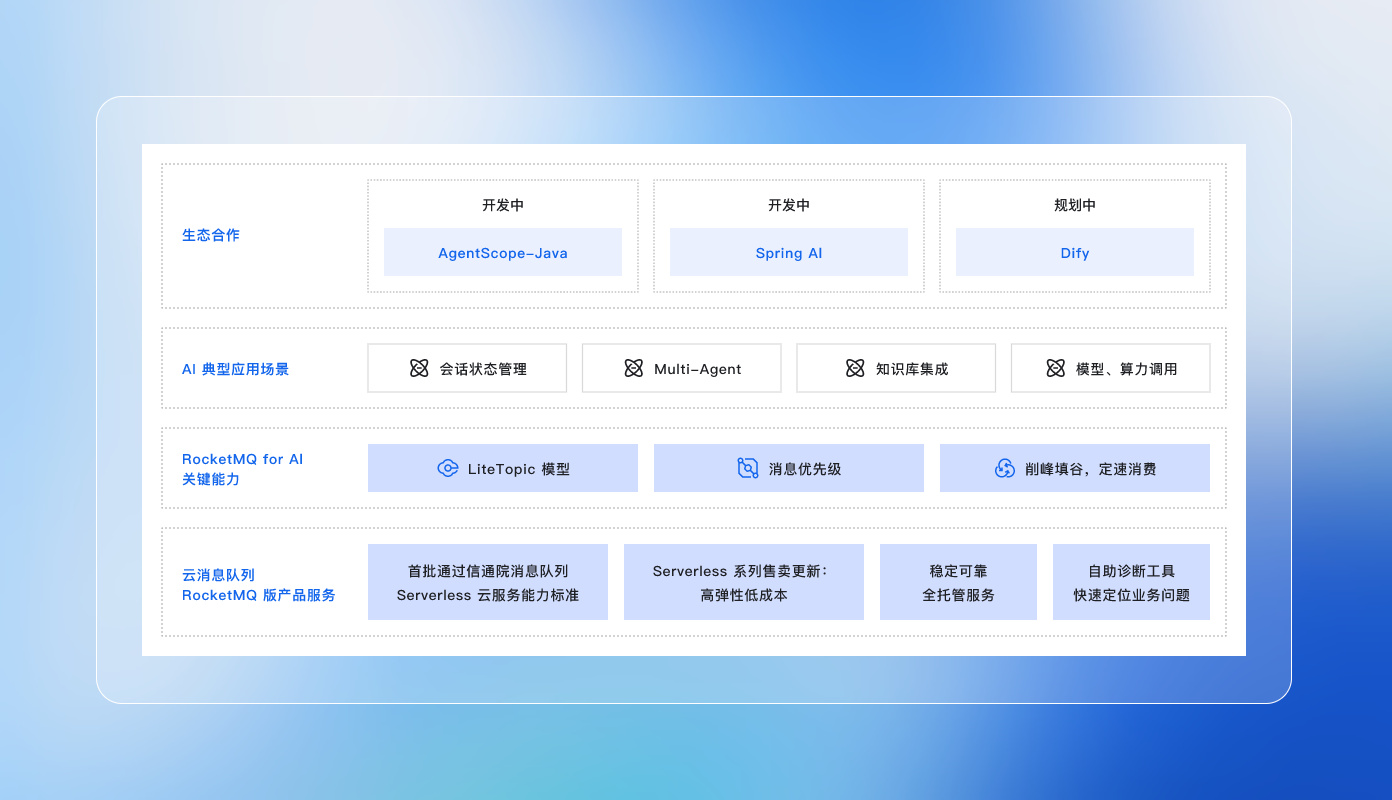Click the atom icon beside 知识库集成

[x=855, y=369]
